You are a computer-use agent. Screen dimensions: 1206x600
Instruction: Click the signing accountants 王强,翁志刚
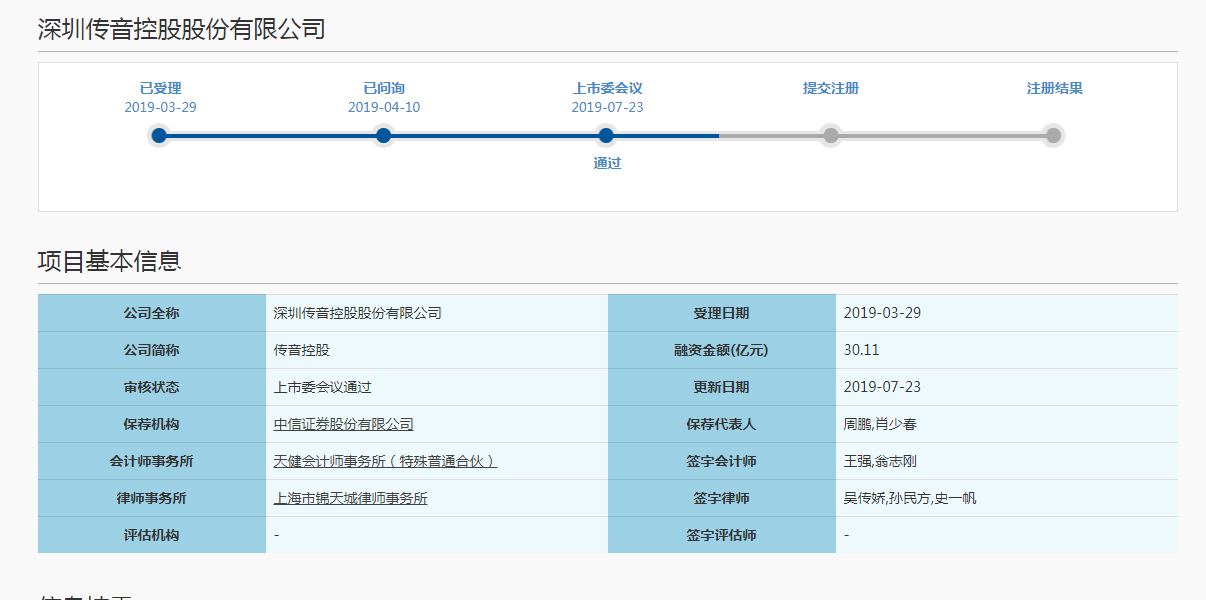[x=880, y=461]
